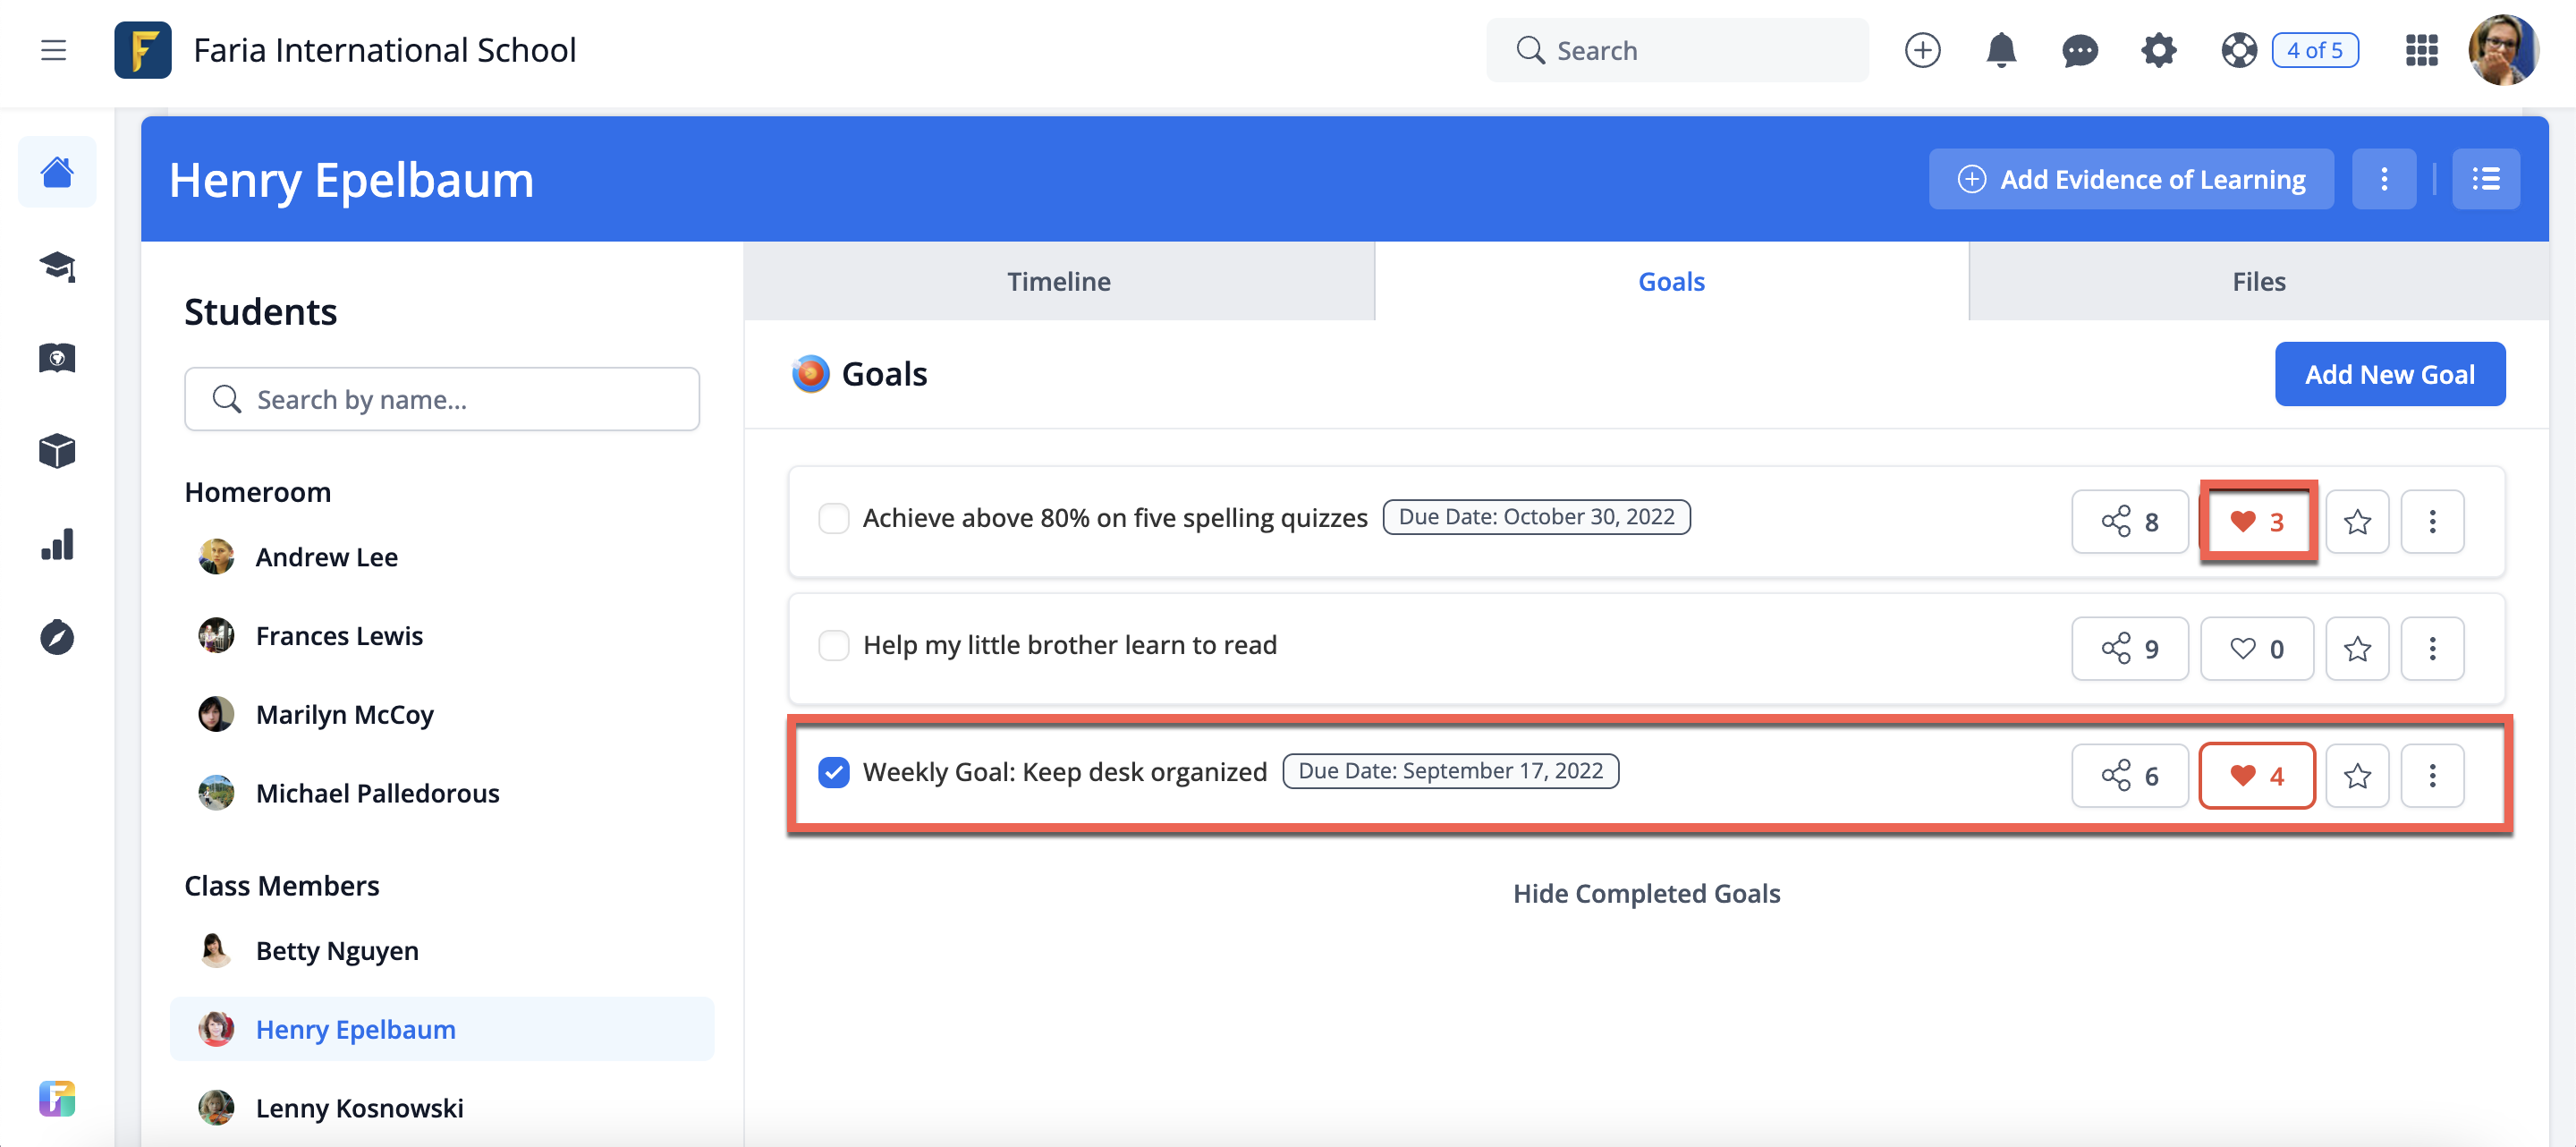Screen dimensions: 2576x1147
Task: Click the Goals target icon
Action: click(x=810, y=374)
